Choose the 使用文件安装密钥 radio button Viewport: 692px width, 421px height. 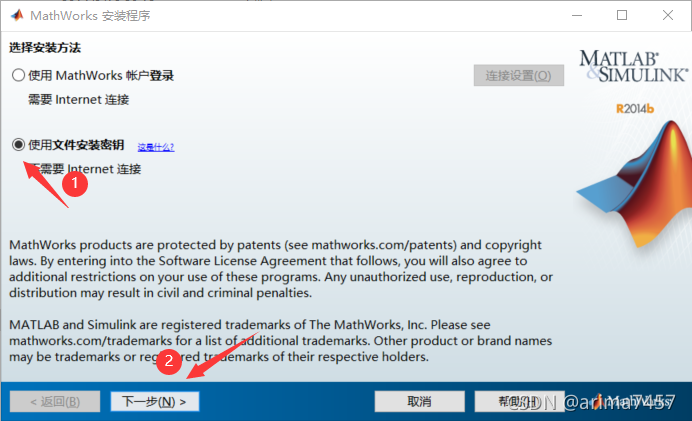18,145
